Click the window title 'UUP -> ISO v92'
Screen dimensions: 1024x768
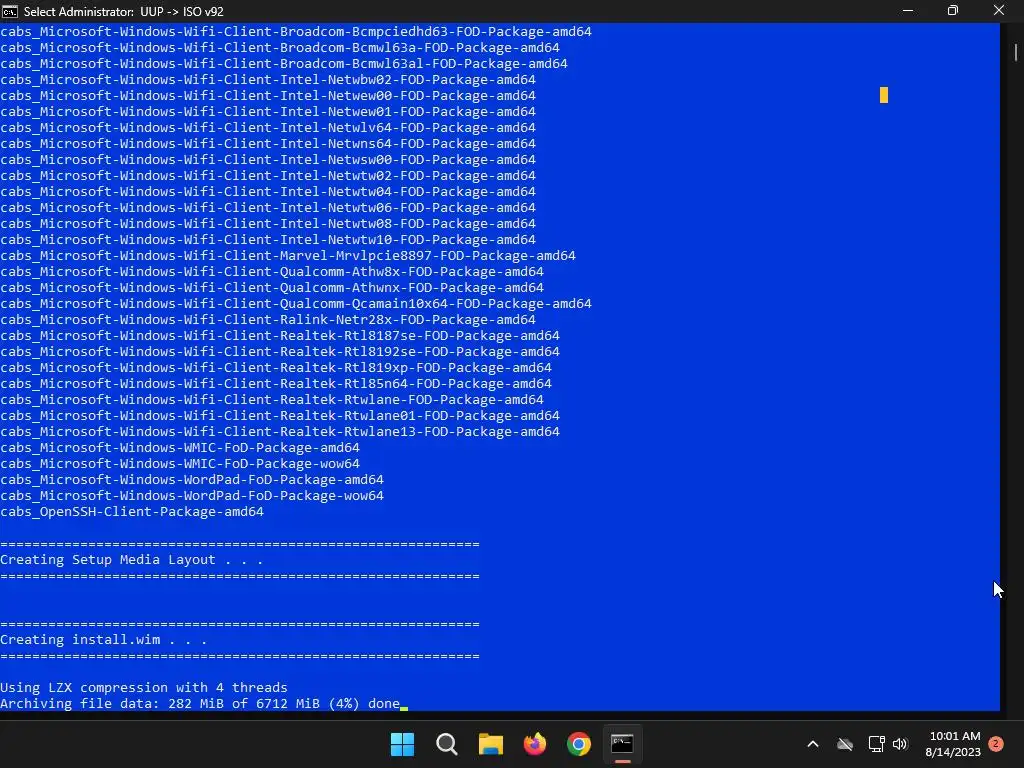(182, 12)
